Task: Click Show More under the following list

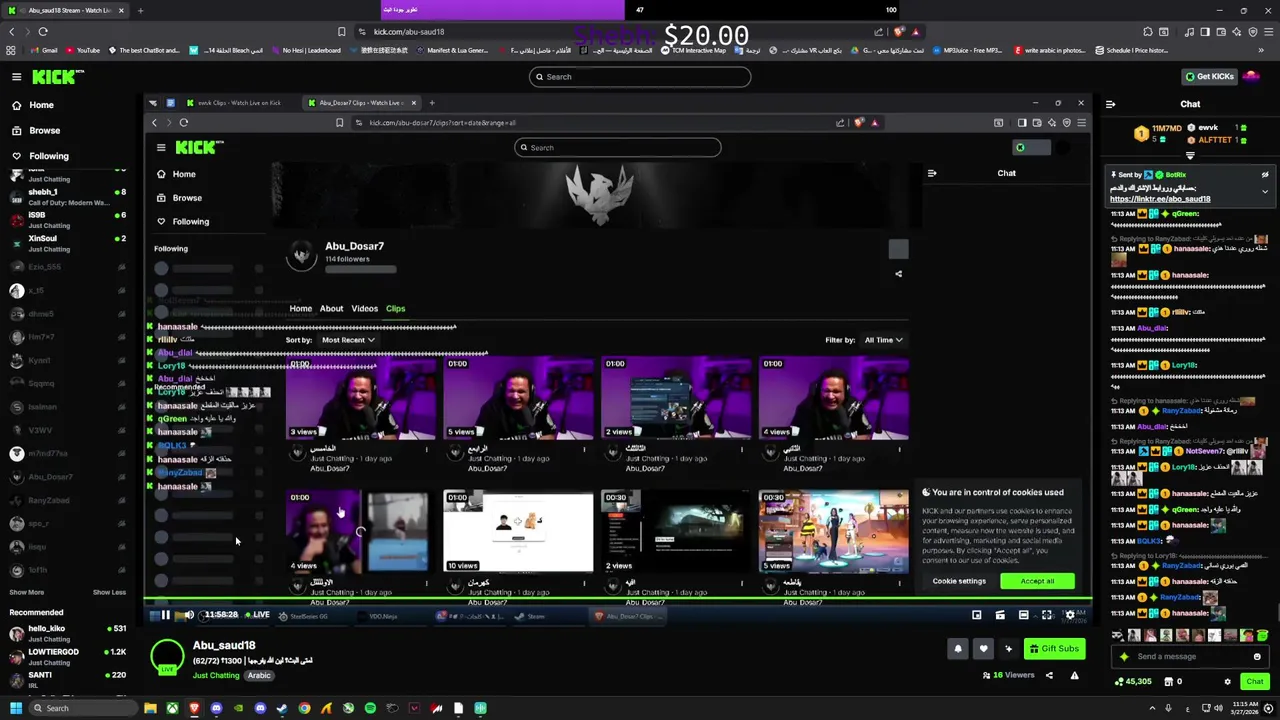Action: [x=27, y=592]
